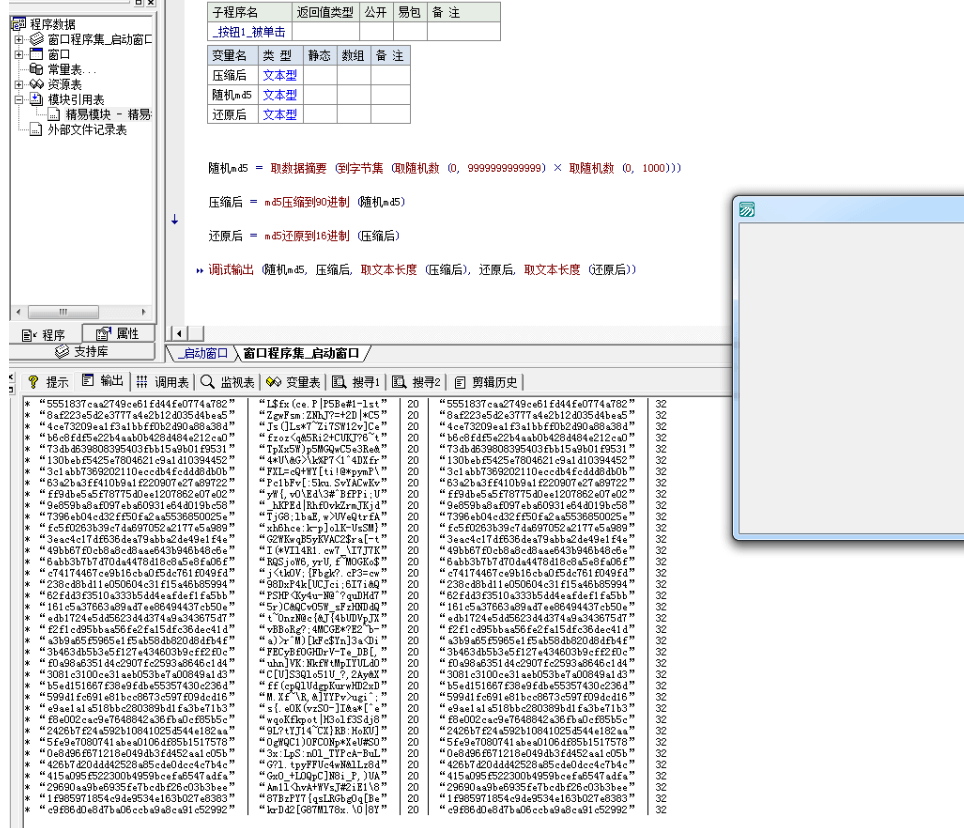This screenshot has height=828, width=964.
Task: Expand the 窗口程序集_启动窗口 tree node
Action: pyautogui.click(x=19, y=39)
